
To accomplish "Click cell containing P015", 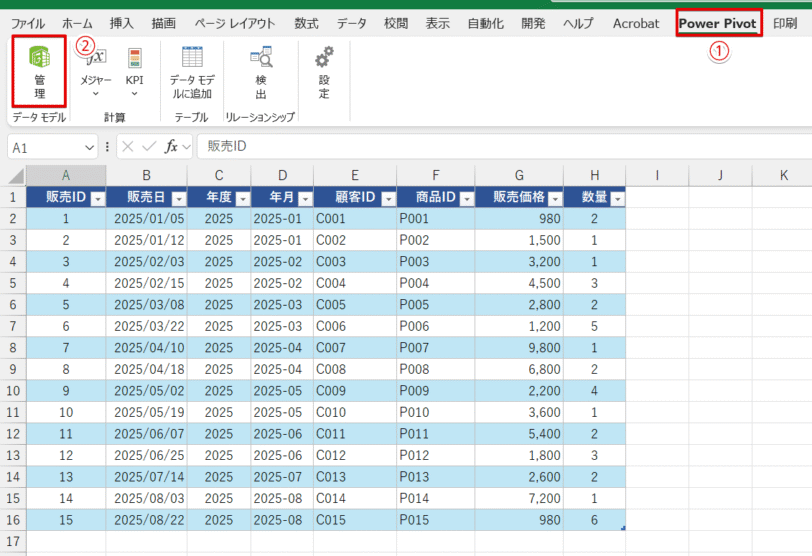I will click(436, 520).
